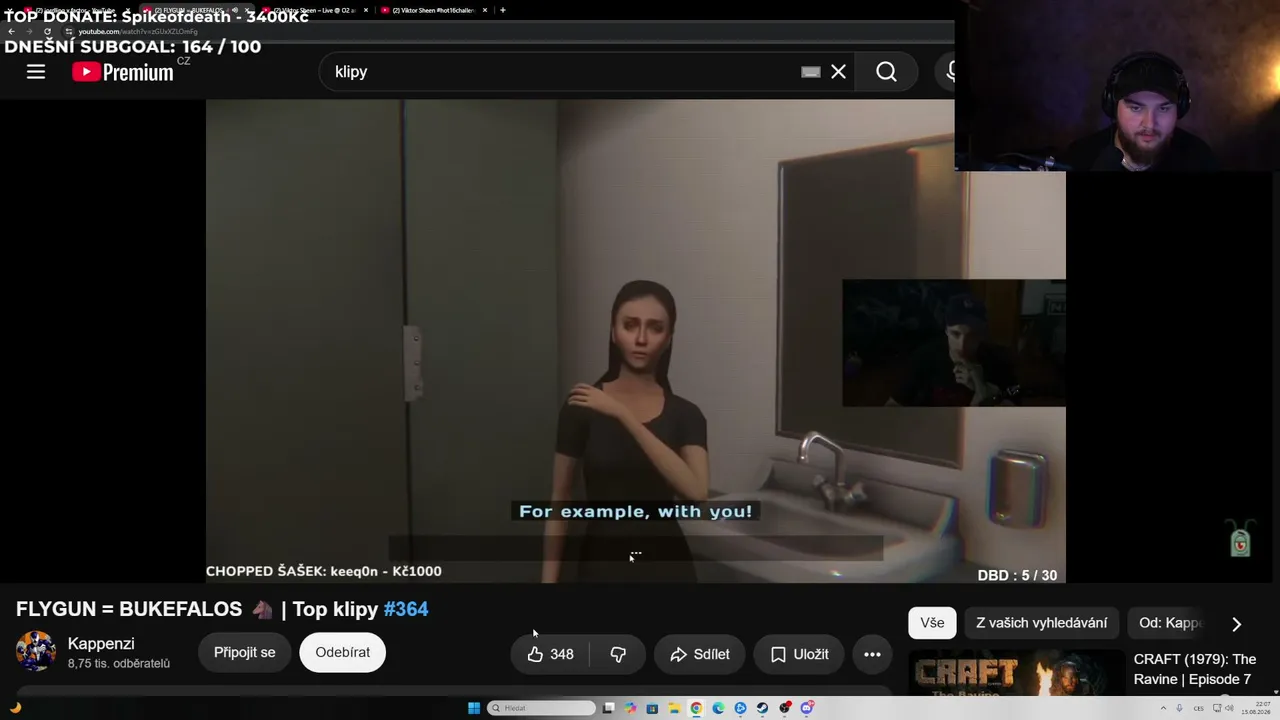Open the CRAFT (1979) video thumbnail

click(1016, 673)
